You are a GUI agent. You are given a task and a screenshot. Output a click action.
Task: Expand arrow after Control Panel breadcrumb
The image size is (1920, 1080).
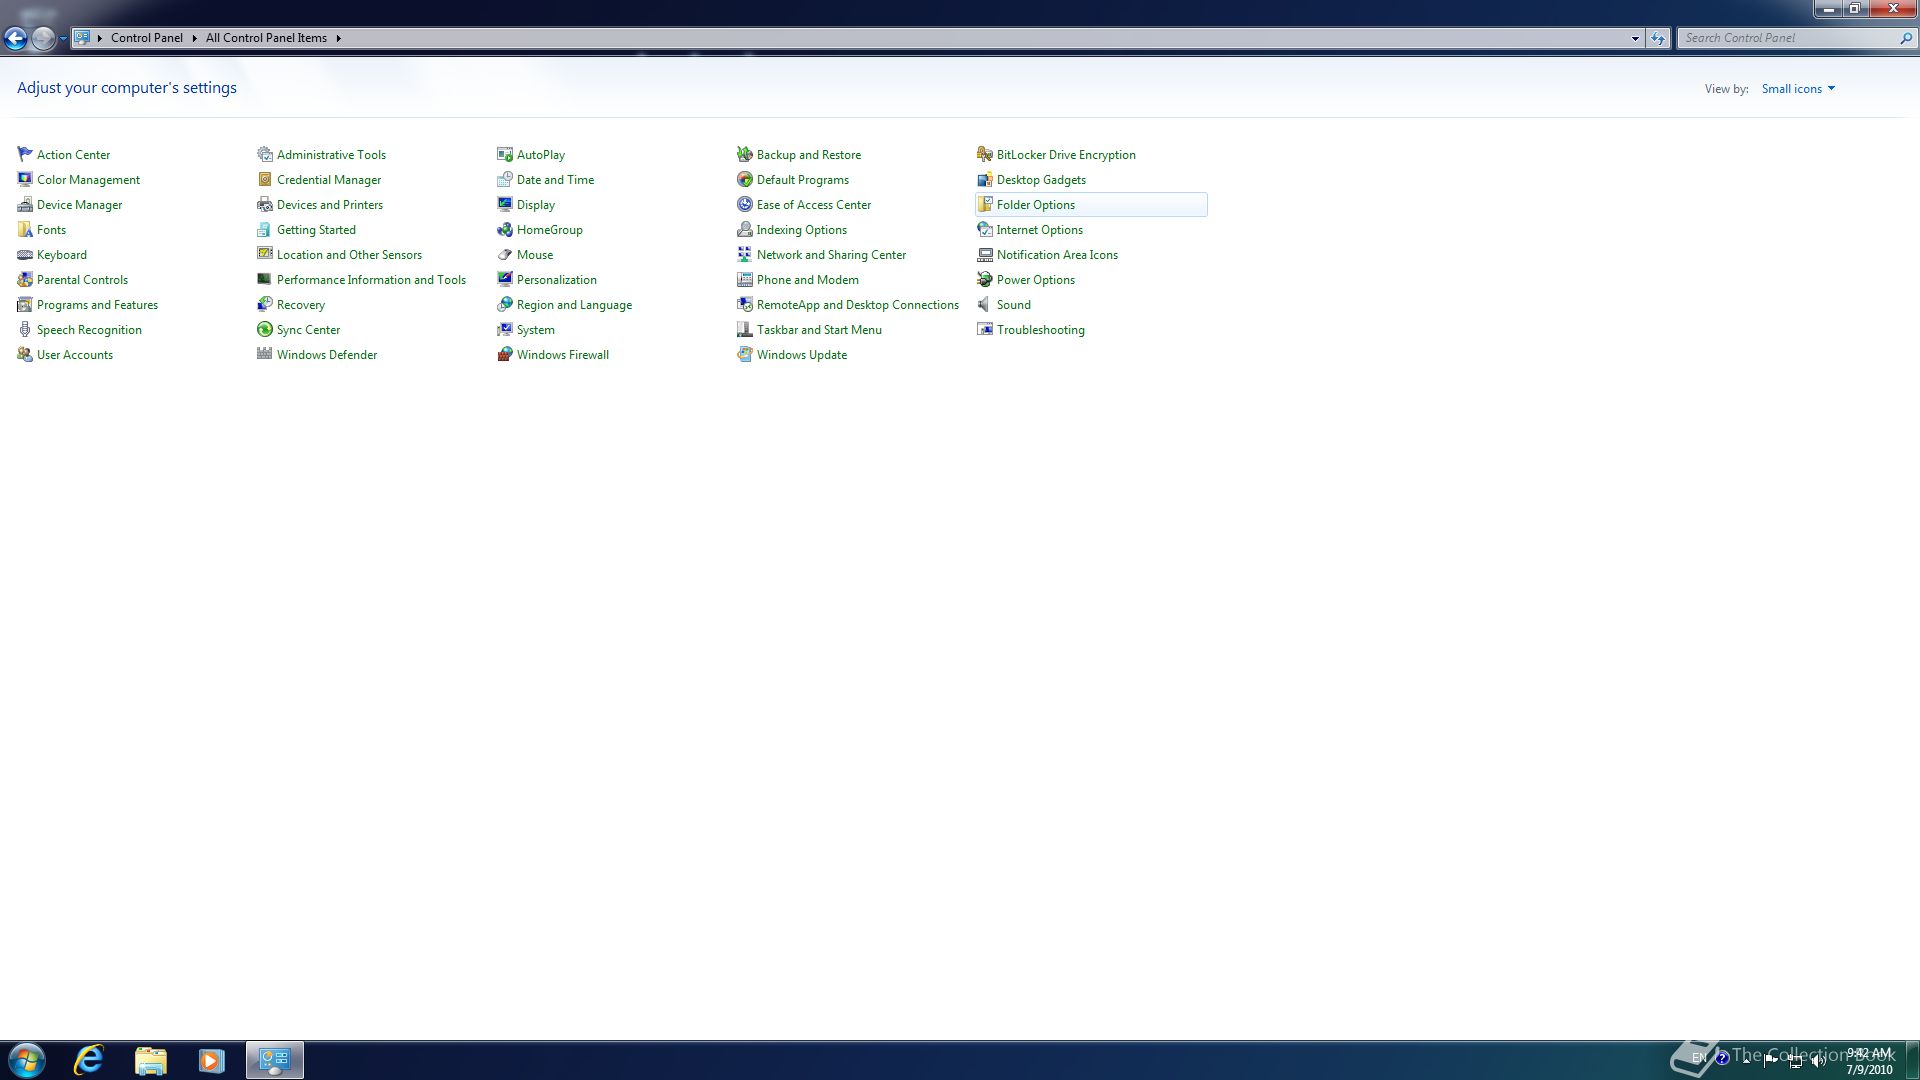pos(194,38)
